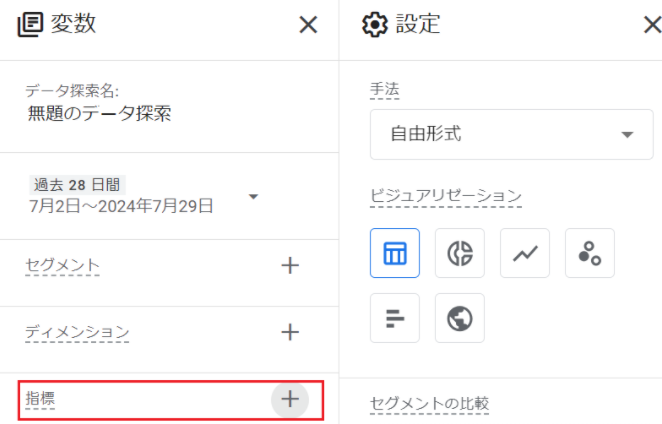Add a new セグメント with plus icon
The width and height of the screenshot is (662, 424).
pos(290,266)
